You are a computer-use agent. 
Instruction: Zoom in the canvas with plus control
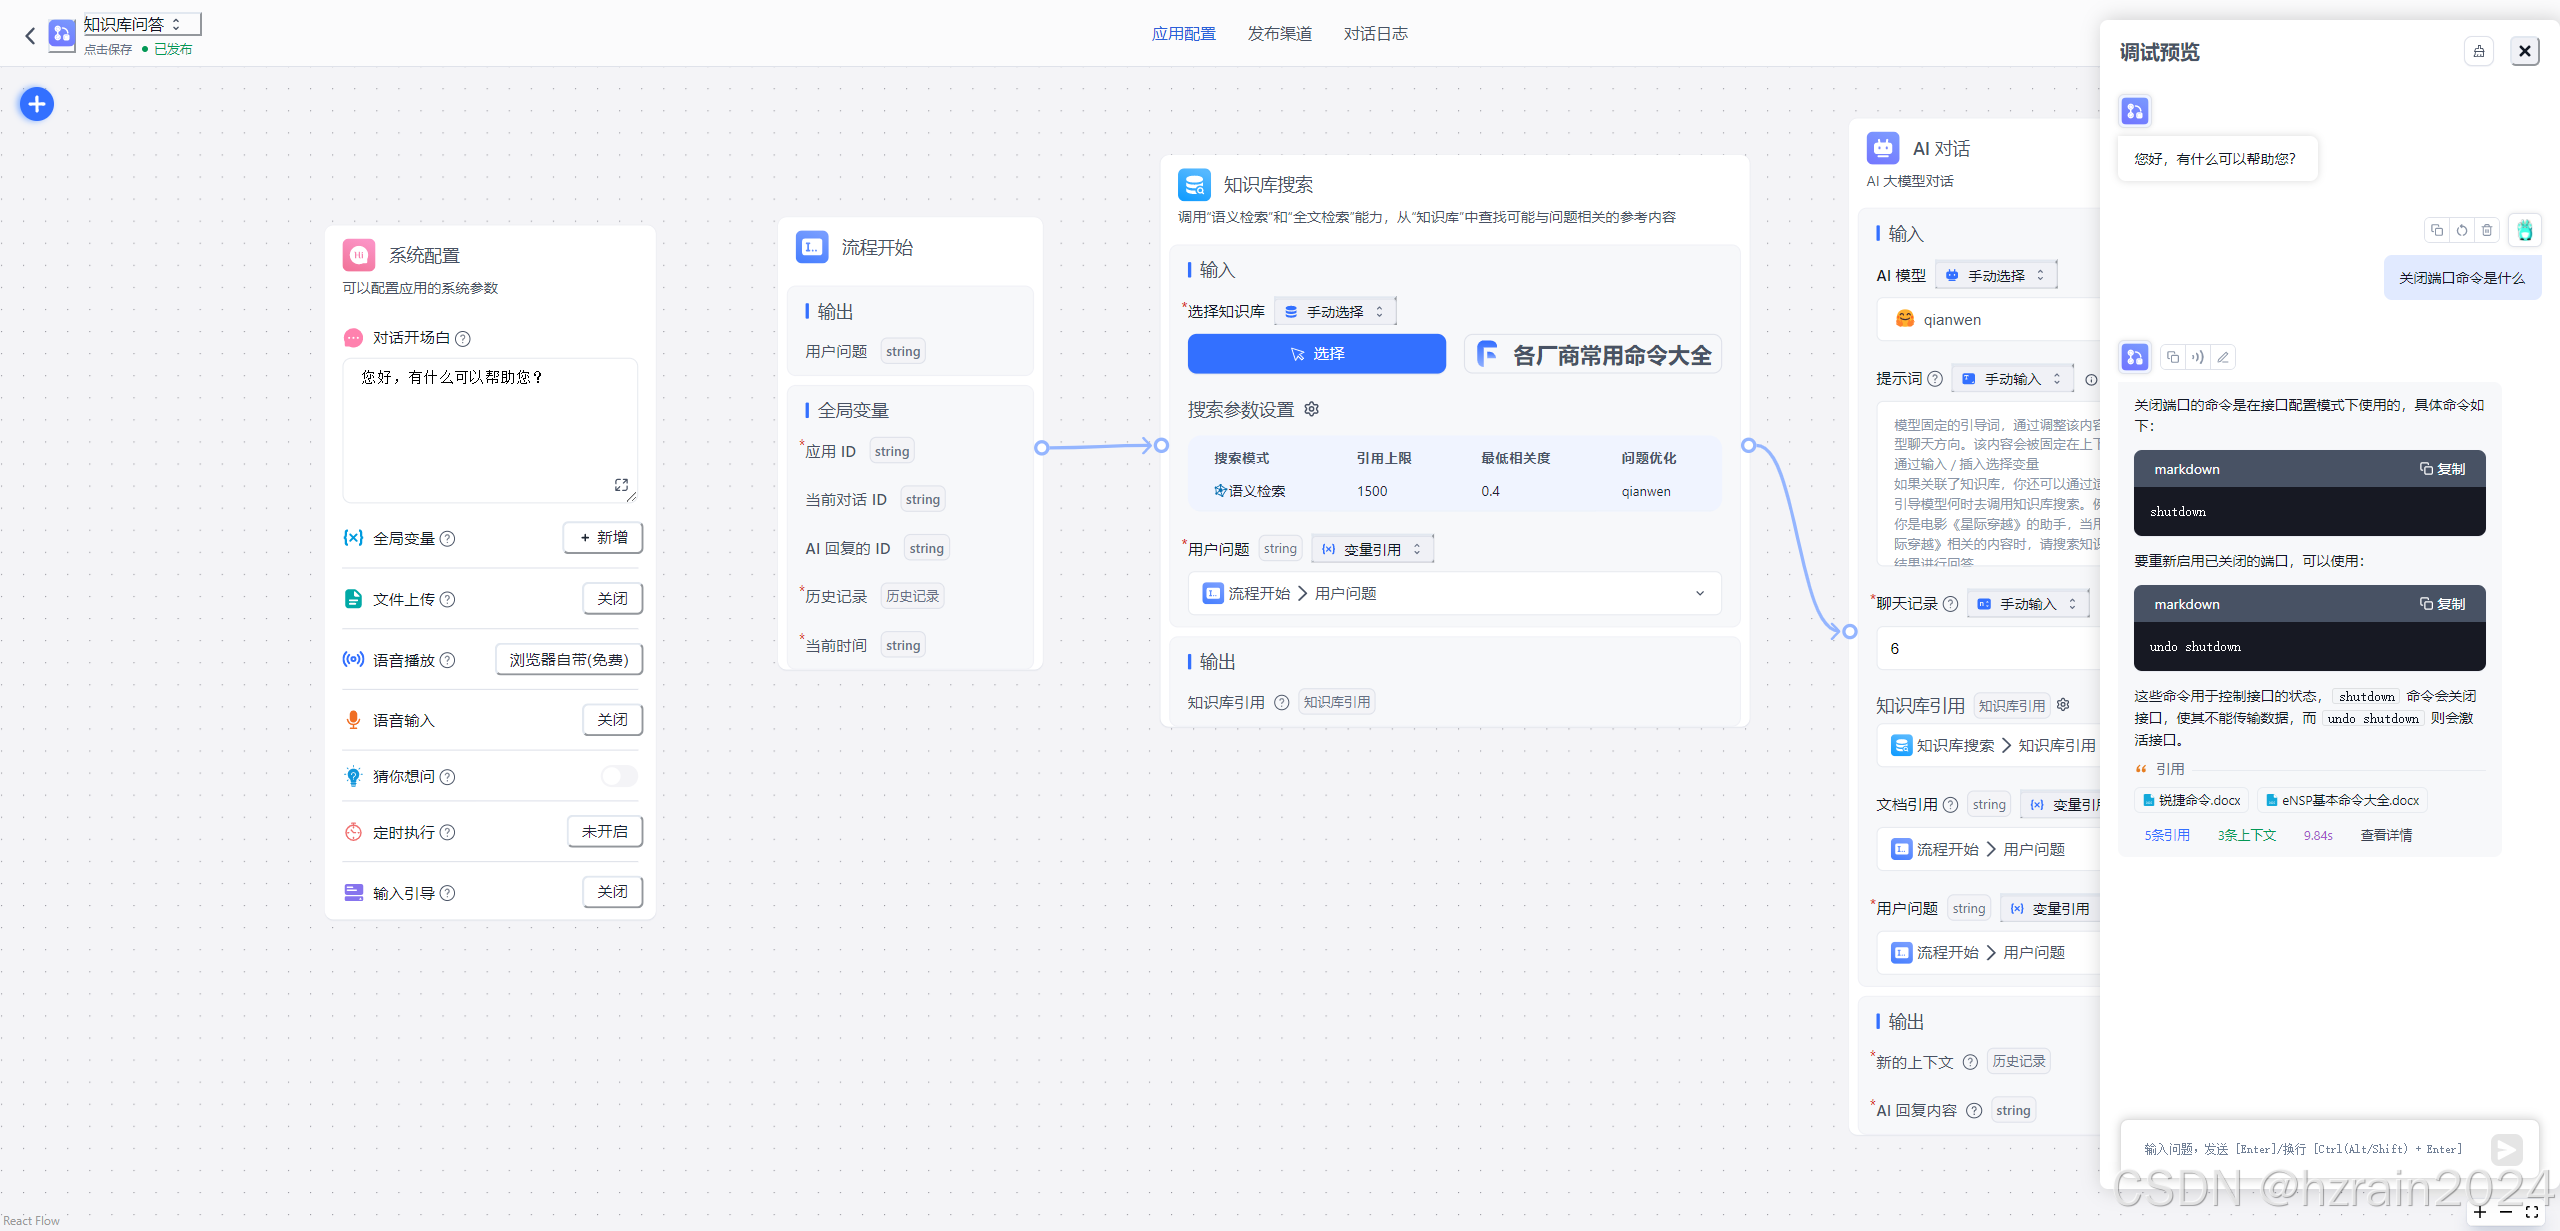click(x=2480, y=1212)
